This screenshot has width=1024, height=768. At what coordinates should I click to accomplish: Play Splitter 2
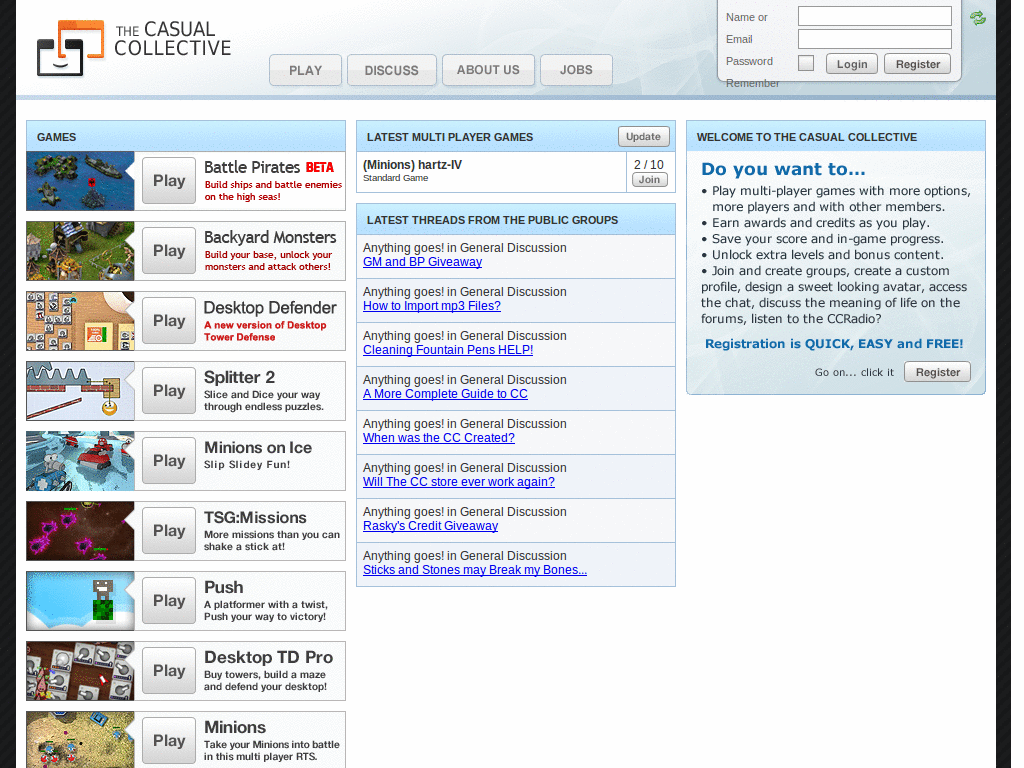point(169,390)
